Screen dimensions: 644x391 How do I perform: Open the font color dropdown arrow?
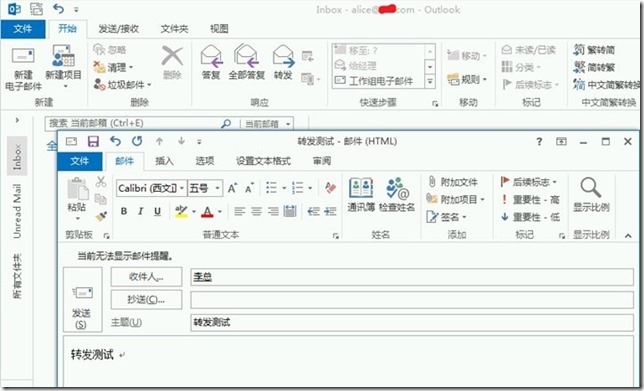click(220, 212)
